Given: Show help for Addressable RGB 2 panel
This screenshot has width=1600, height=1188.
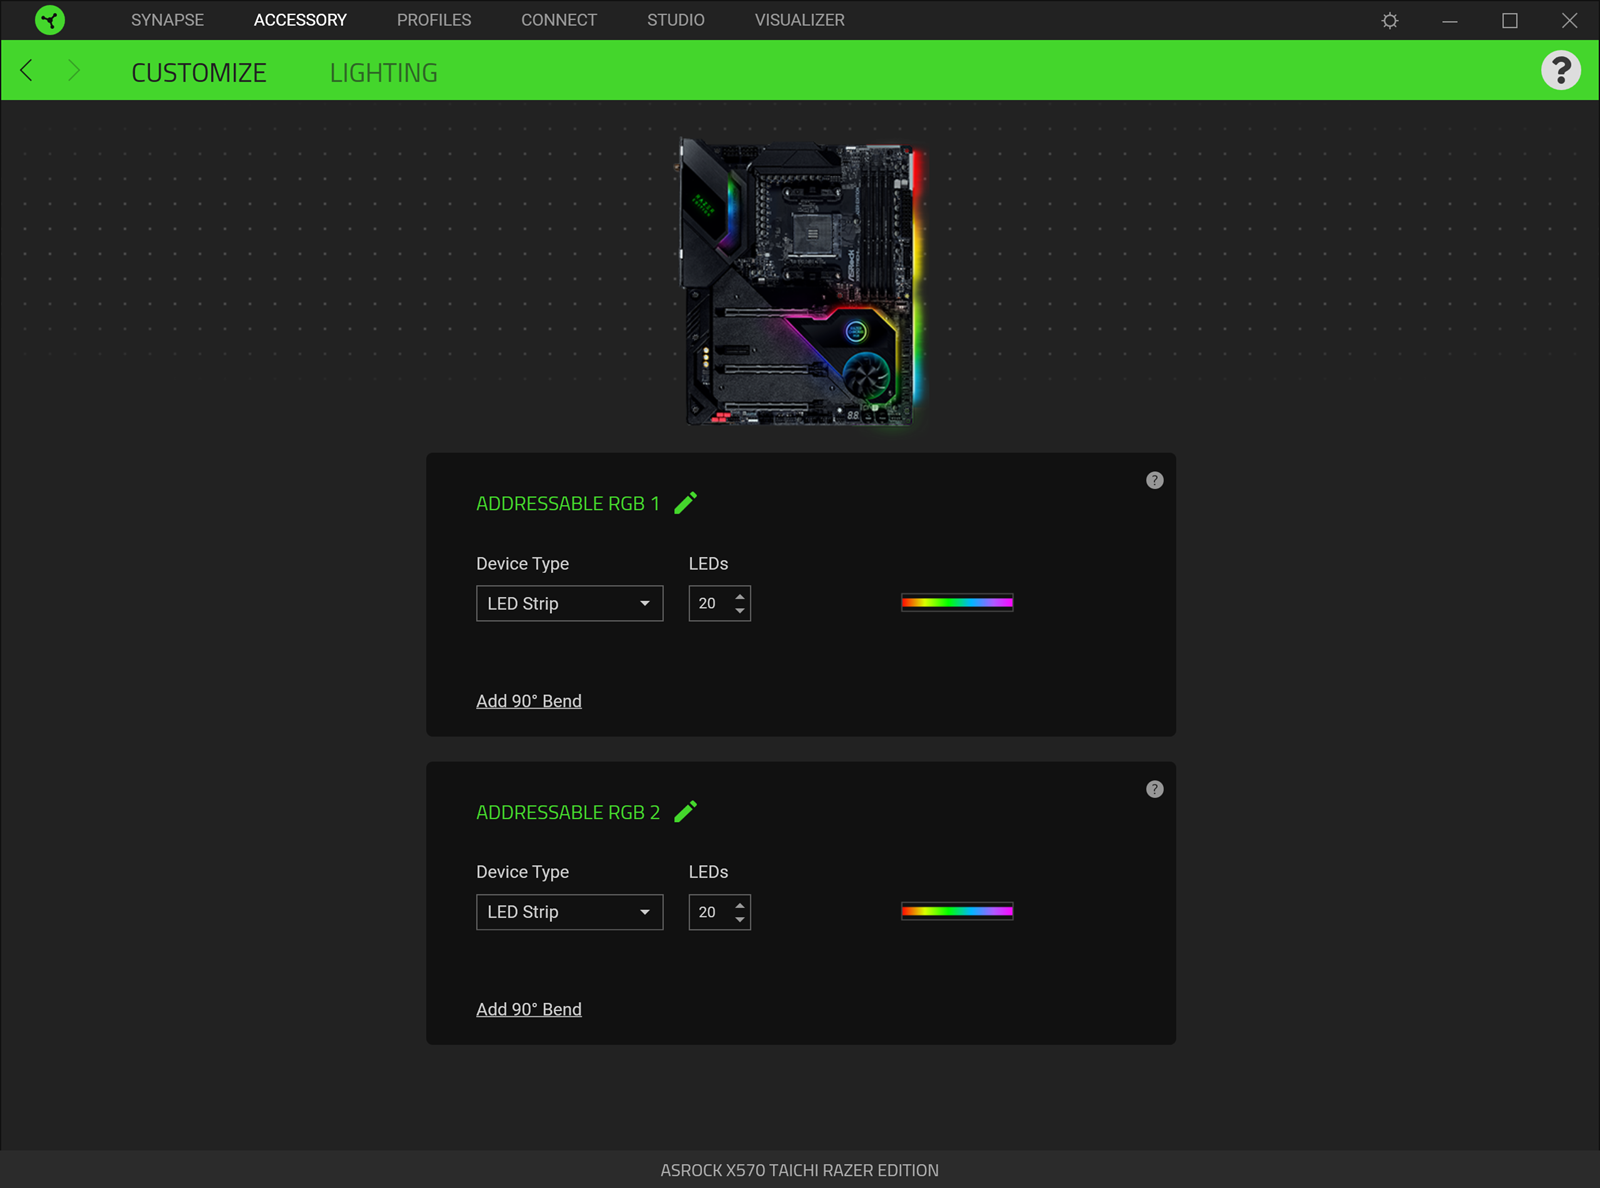Looking at the screenshot, I should pyautogui.click(x=1154, y=789).
